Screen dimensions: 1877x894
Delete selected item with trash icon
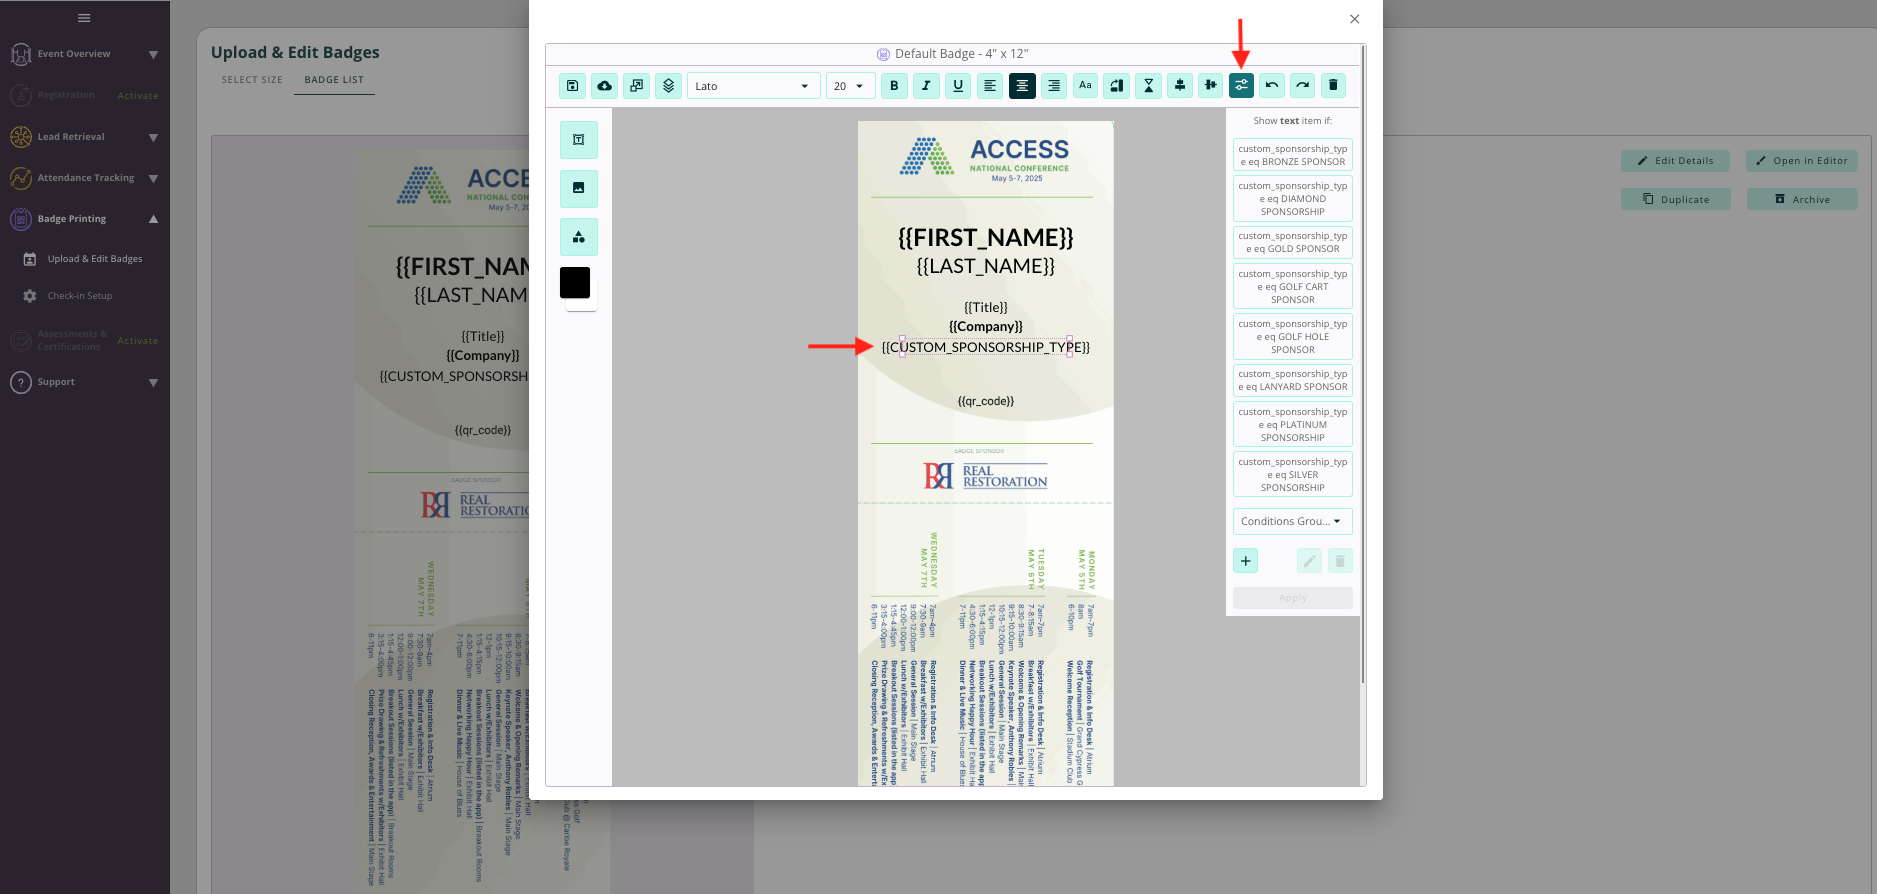pyautogui.click(x=1334, y=86)
